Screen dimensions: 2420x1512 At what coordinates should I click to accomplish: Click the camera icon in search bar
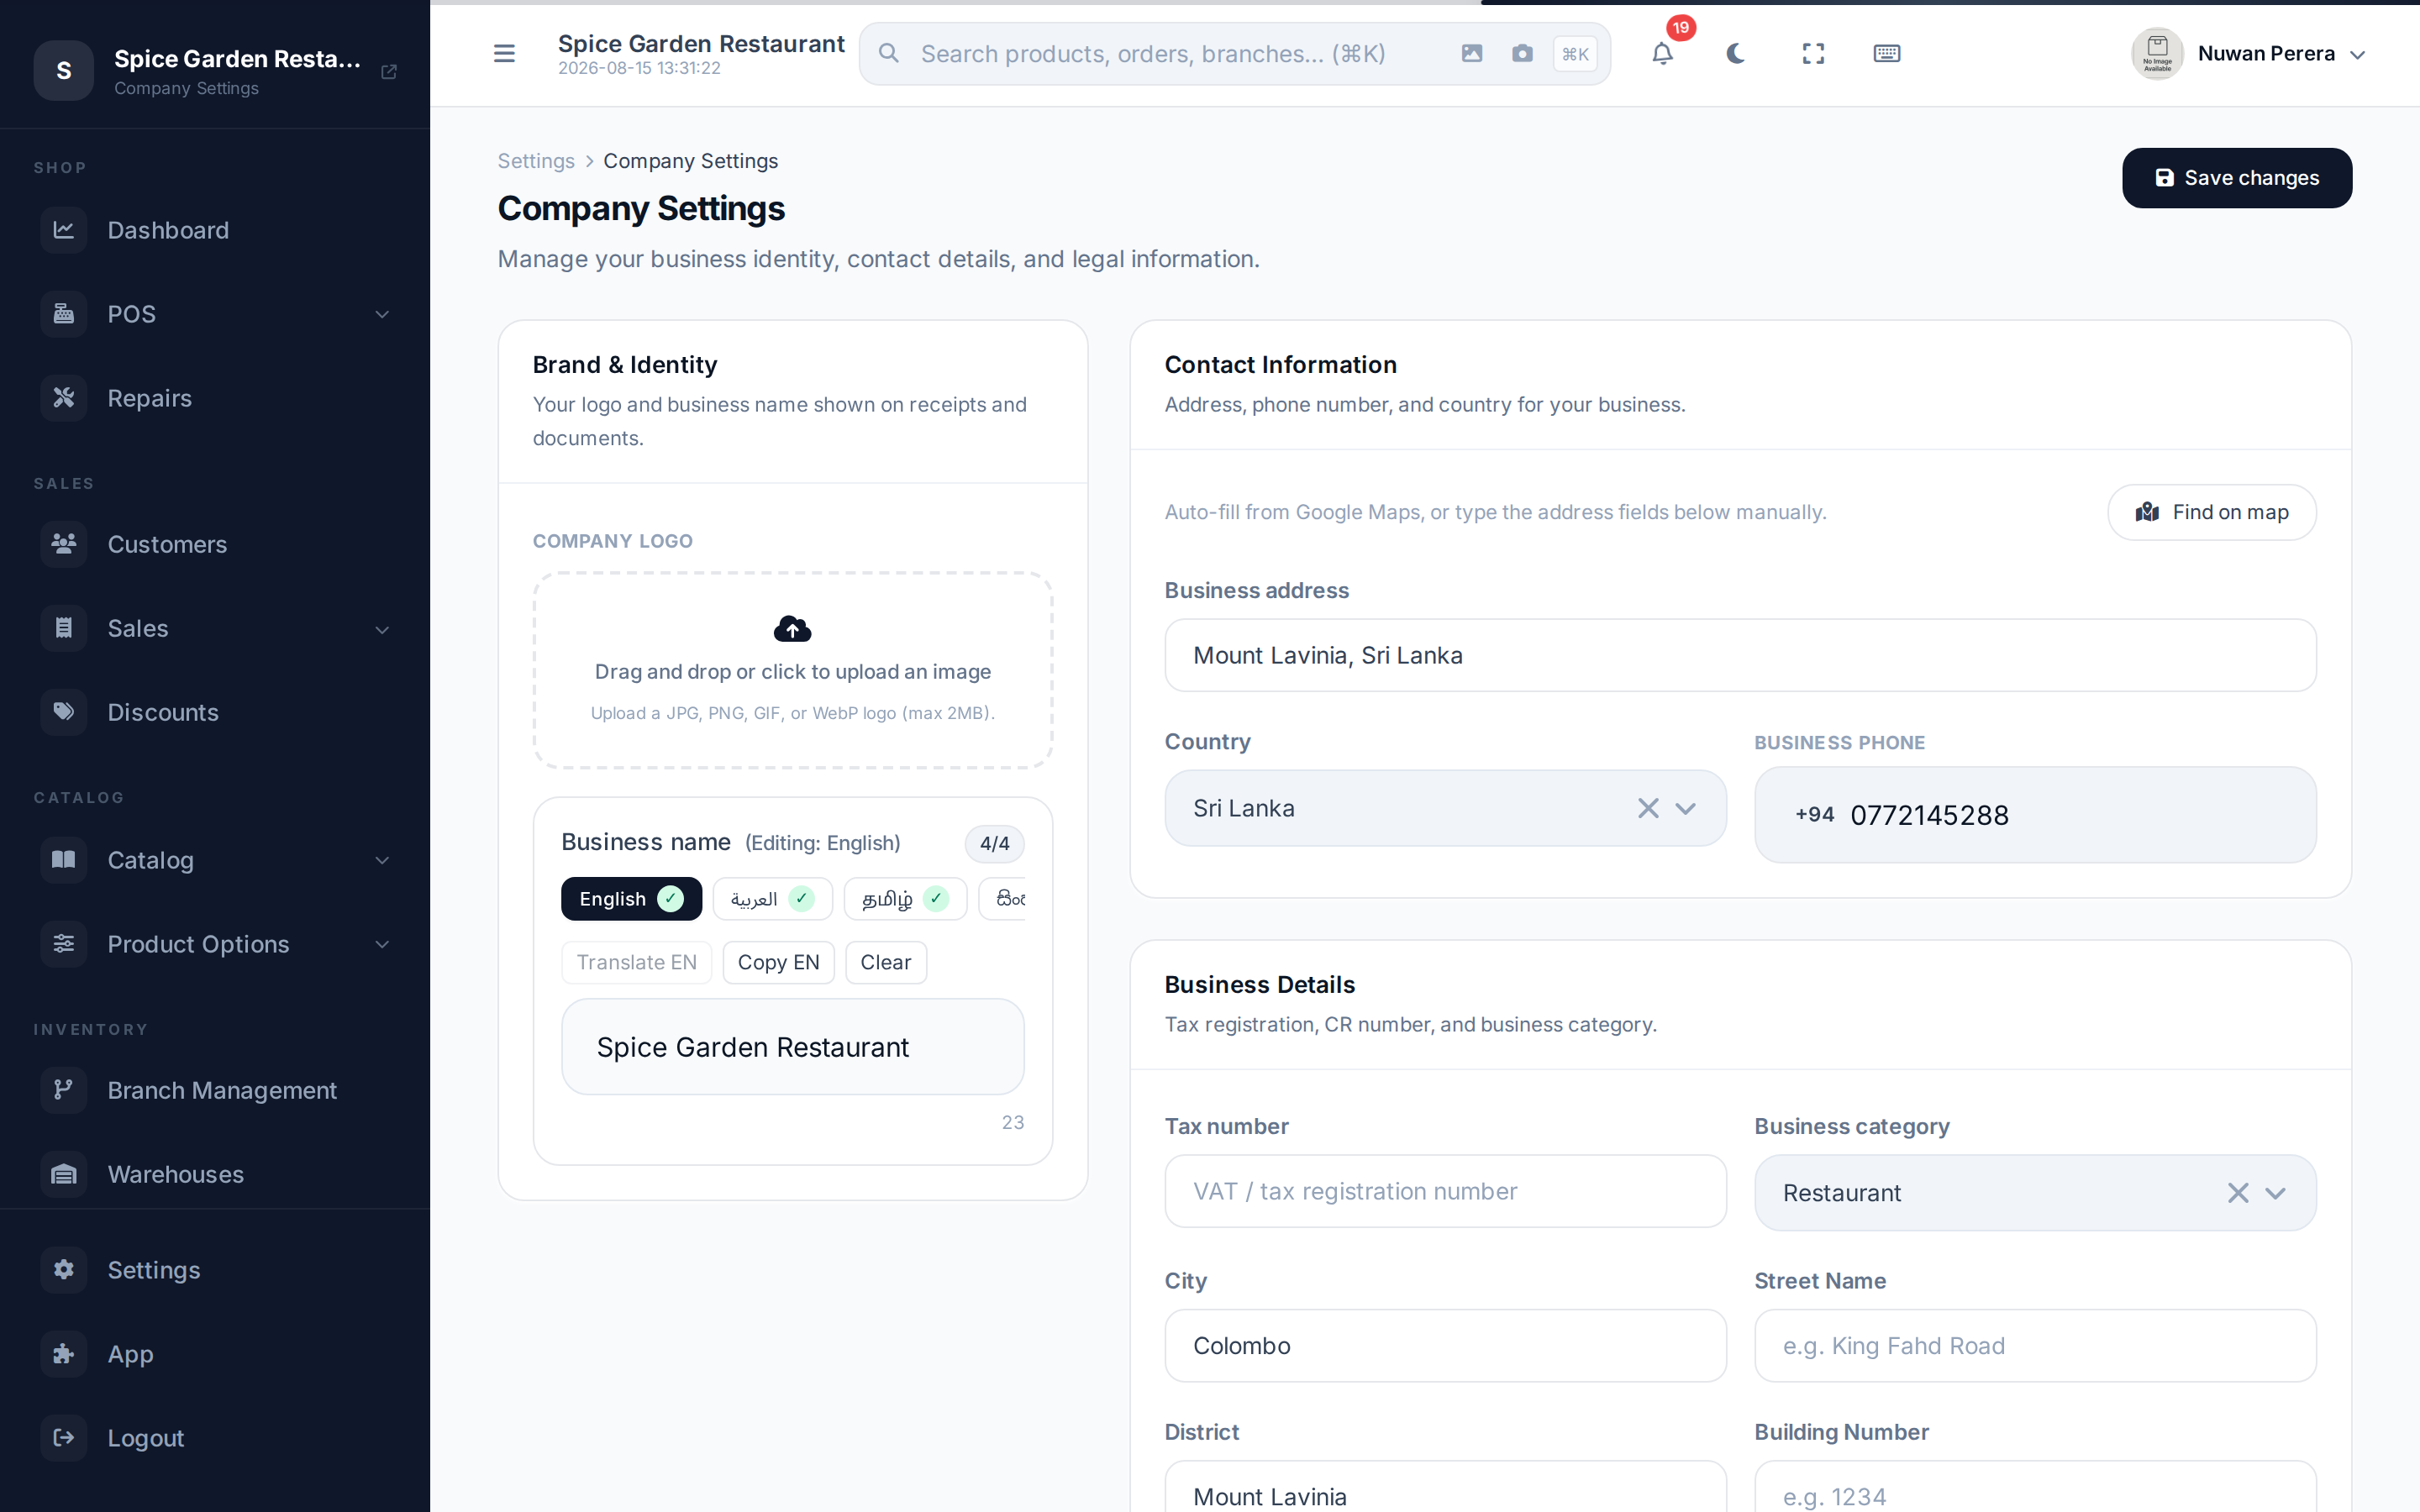click(1522, 53)
